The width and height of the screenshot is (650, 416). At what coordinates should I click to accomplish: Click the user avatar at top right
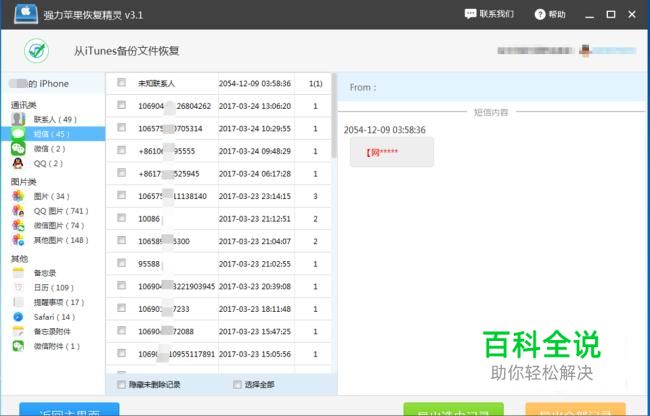click(x=585, y=51)
